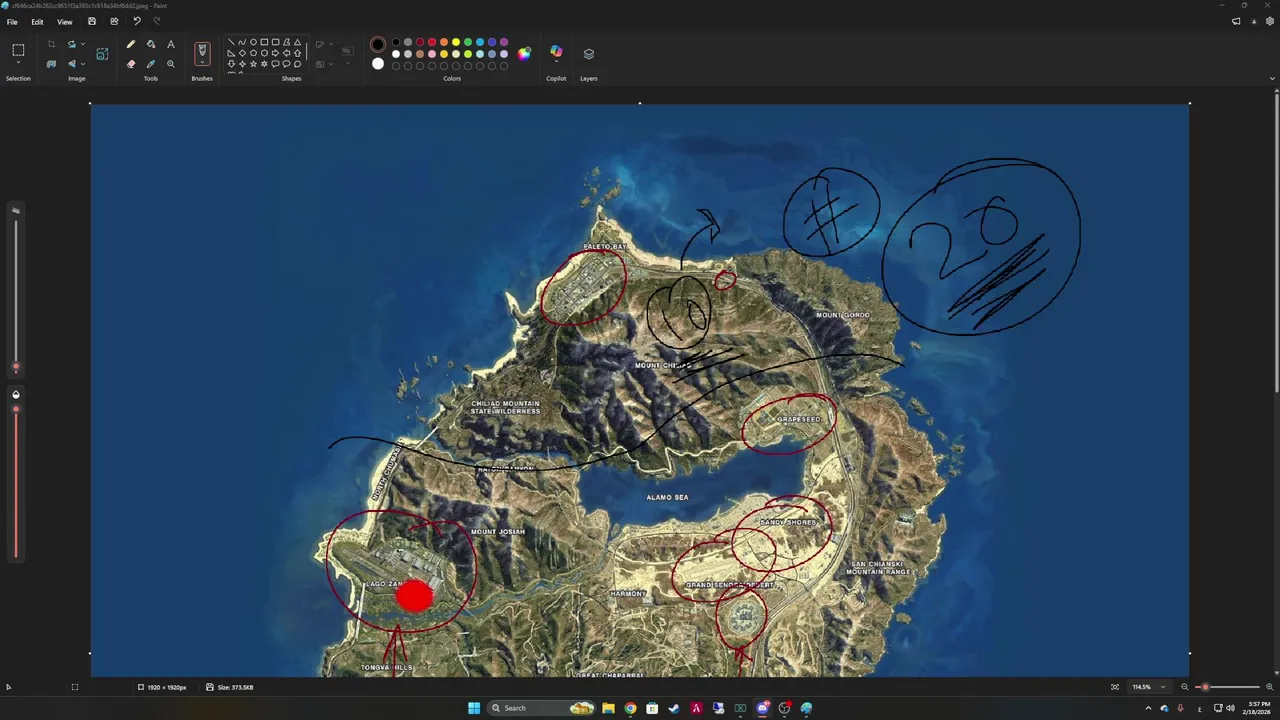The width and height of the screenshot is (1280, 720).
Task: Select the Rectangle shape
Action: click(264, 43)
